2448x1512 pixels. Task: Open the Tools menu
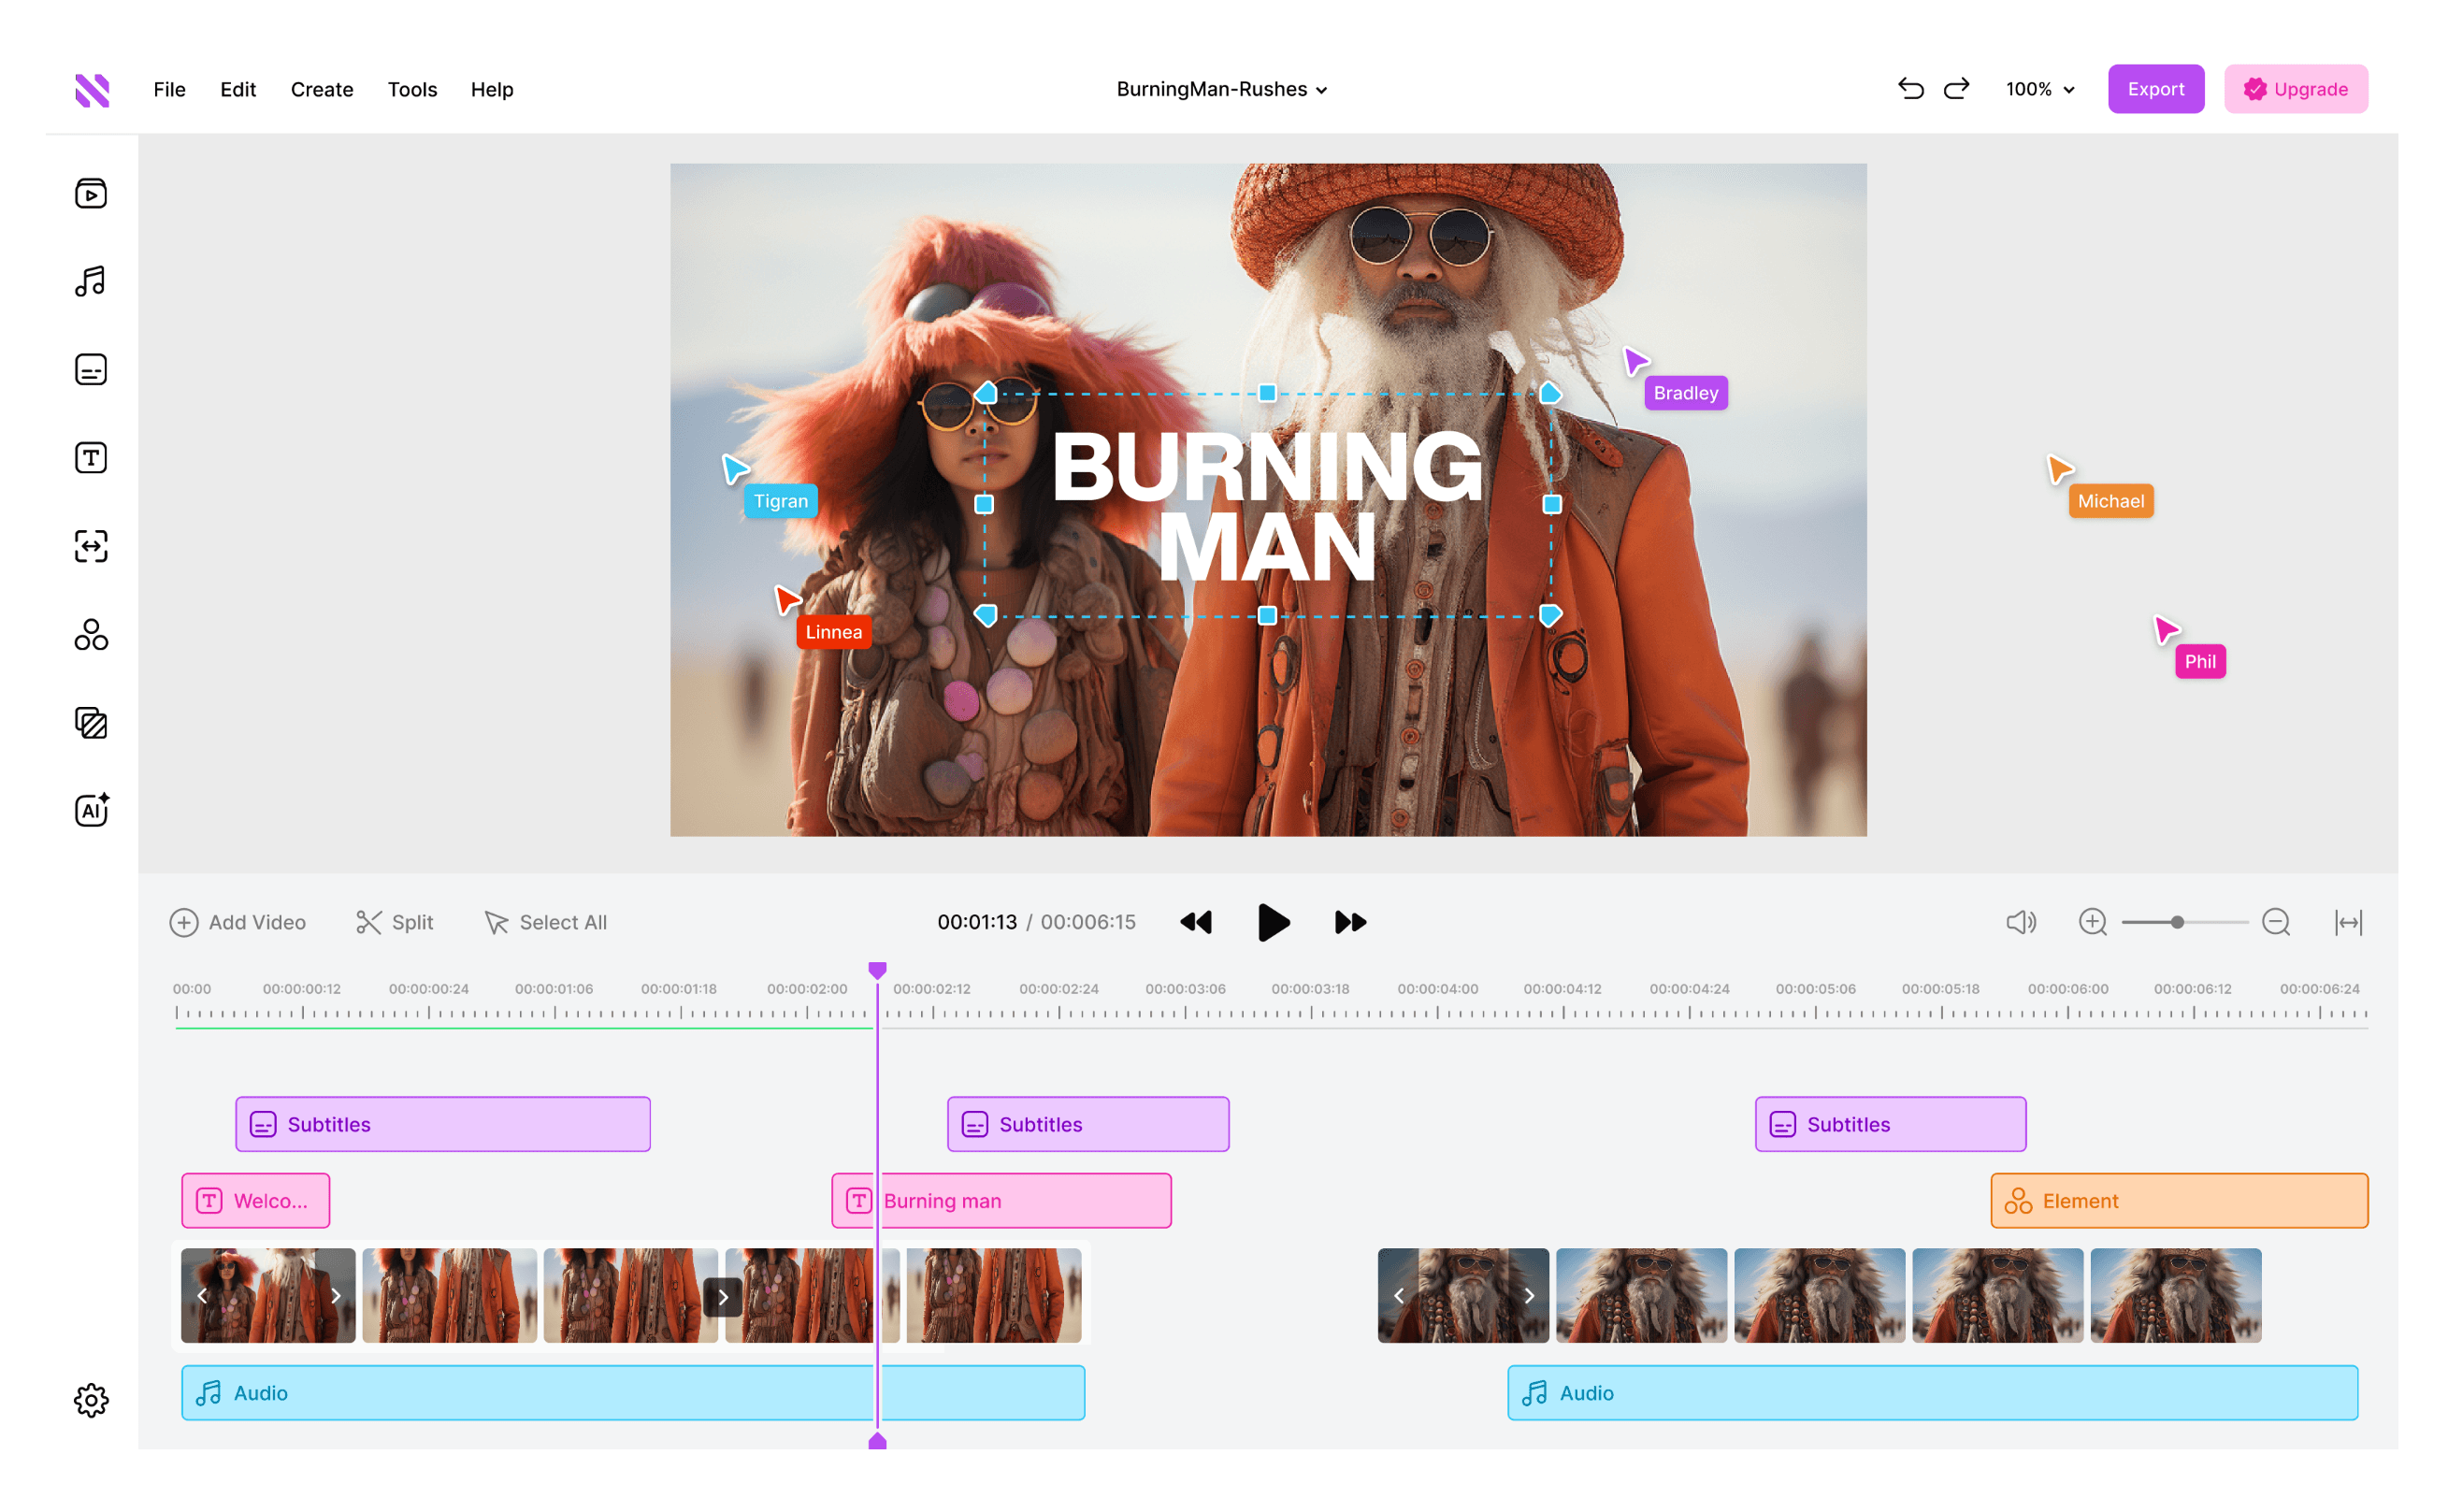coord(412,89)
